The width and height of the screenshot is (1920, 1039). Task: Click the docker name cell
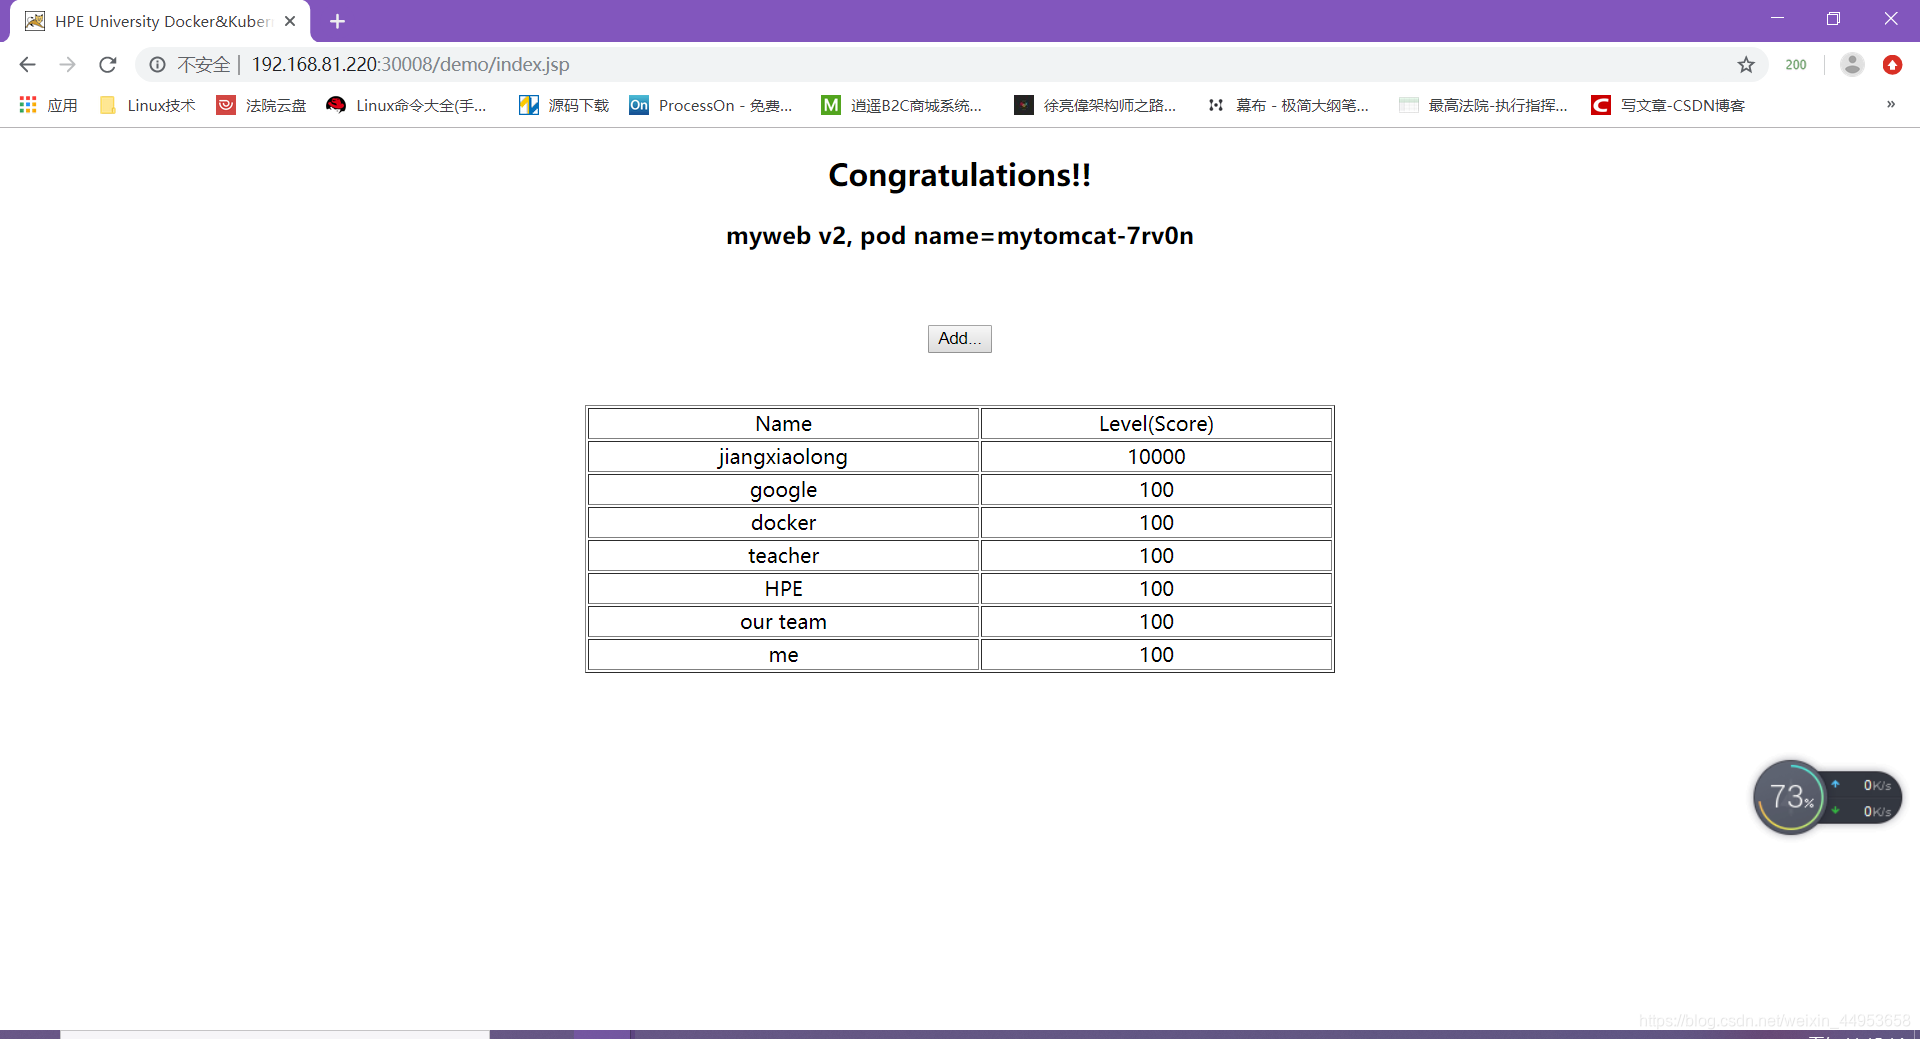tap(783, 523)
